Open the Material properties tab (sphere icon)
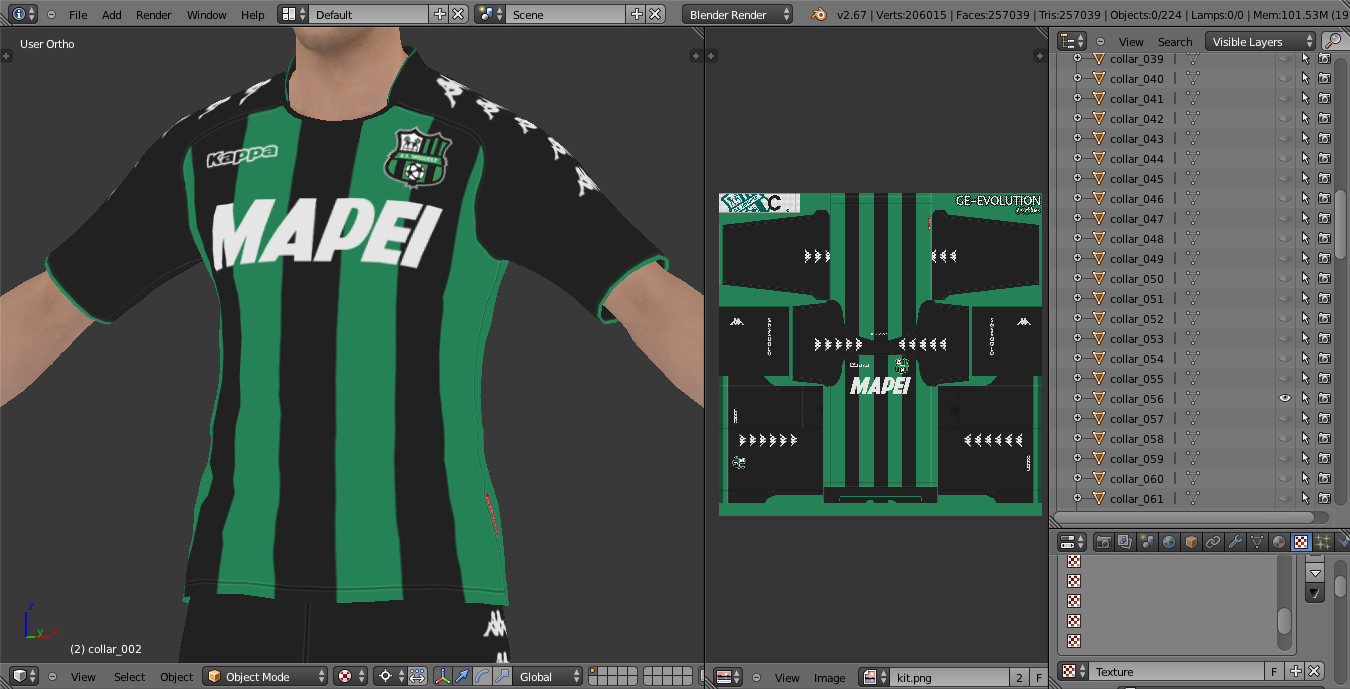The image size is (1350, 689). 1279,542
